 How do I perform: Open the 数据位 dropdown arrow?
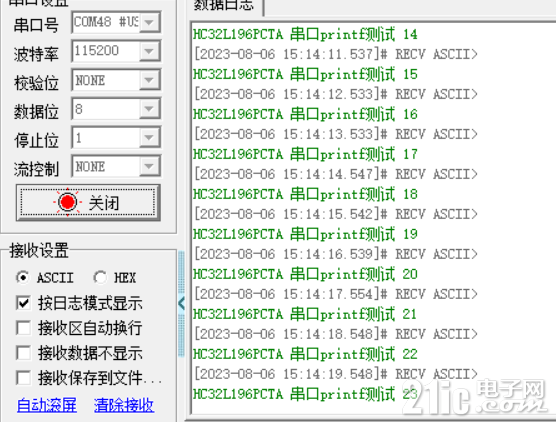click(149, 109)
